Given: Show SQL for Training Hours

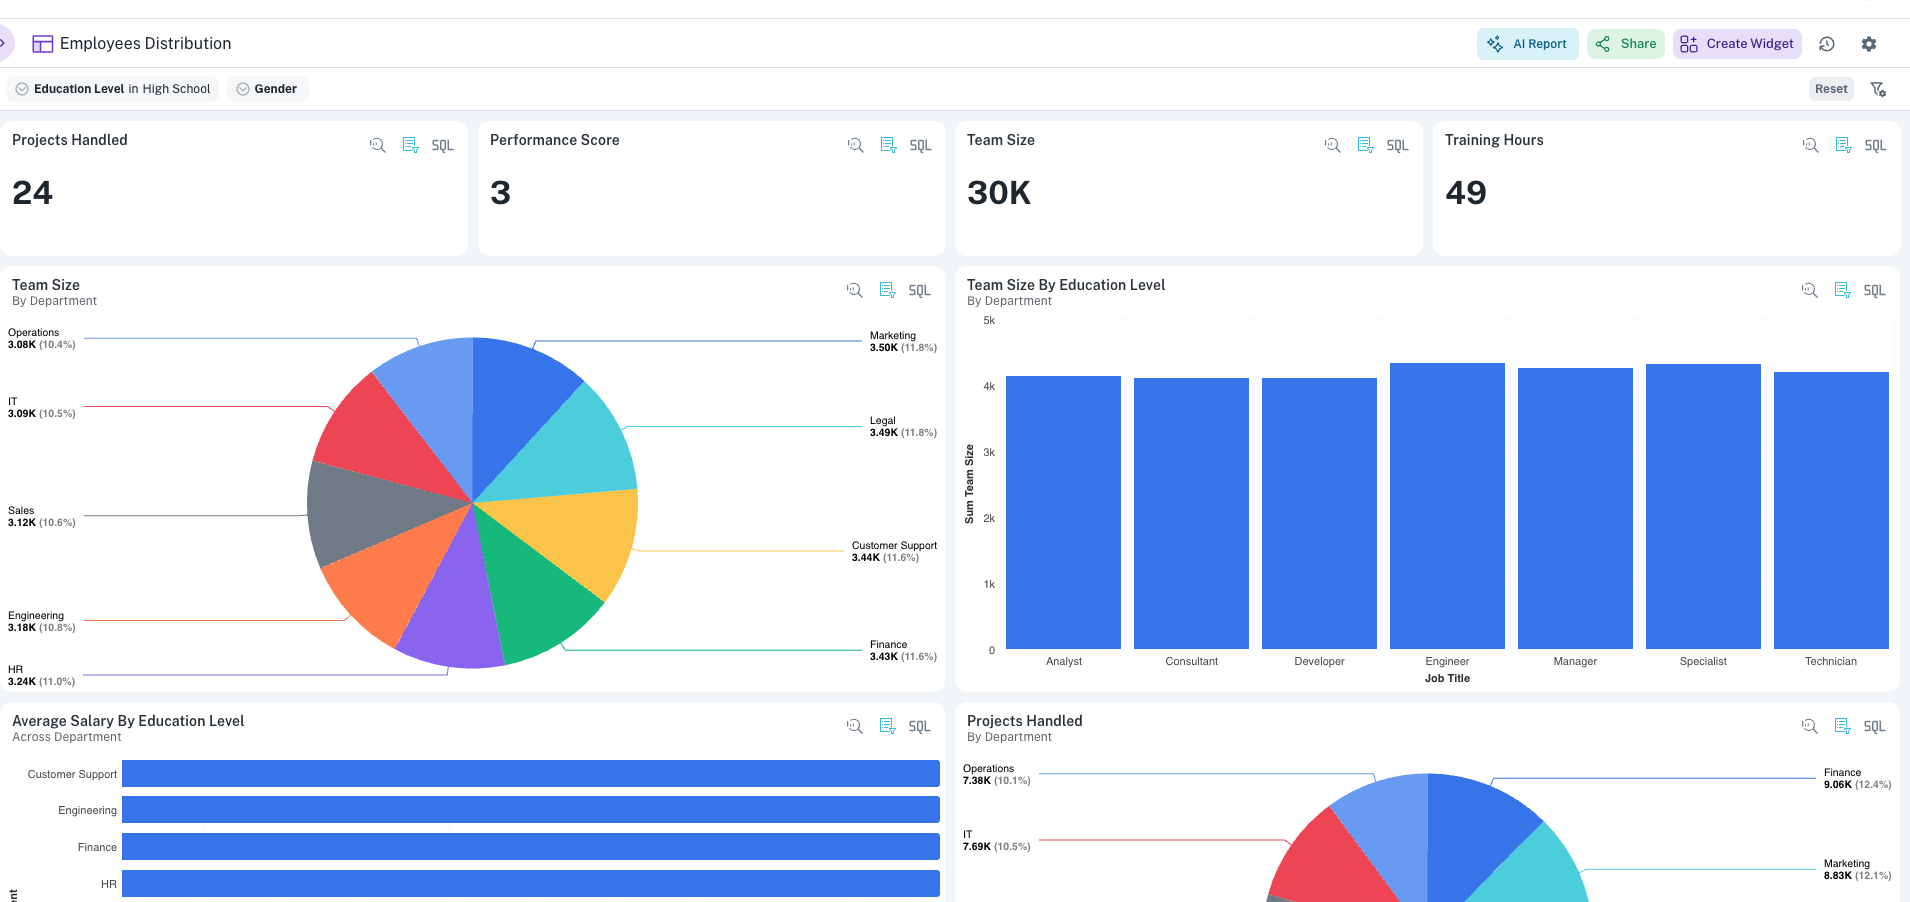Looking at the screenshot, I should click(1875, 146).
